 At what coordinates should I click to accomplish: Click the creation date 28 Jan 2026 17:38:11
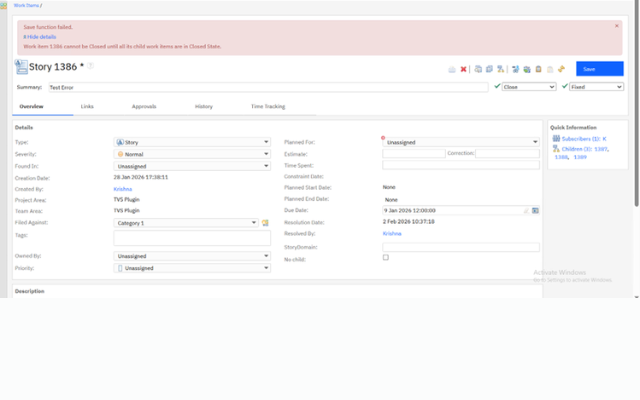pyautogui.click(x=141, y=177)
